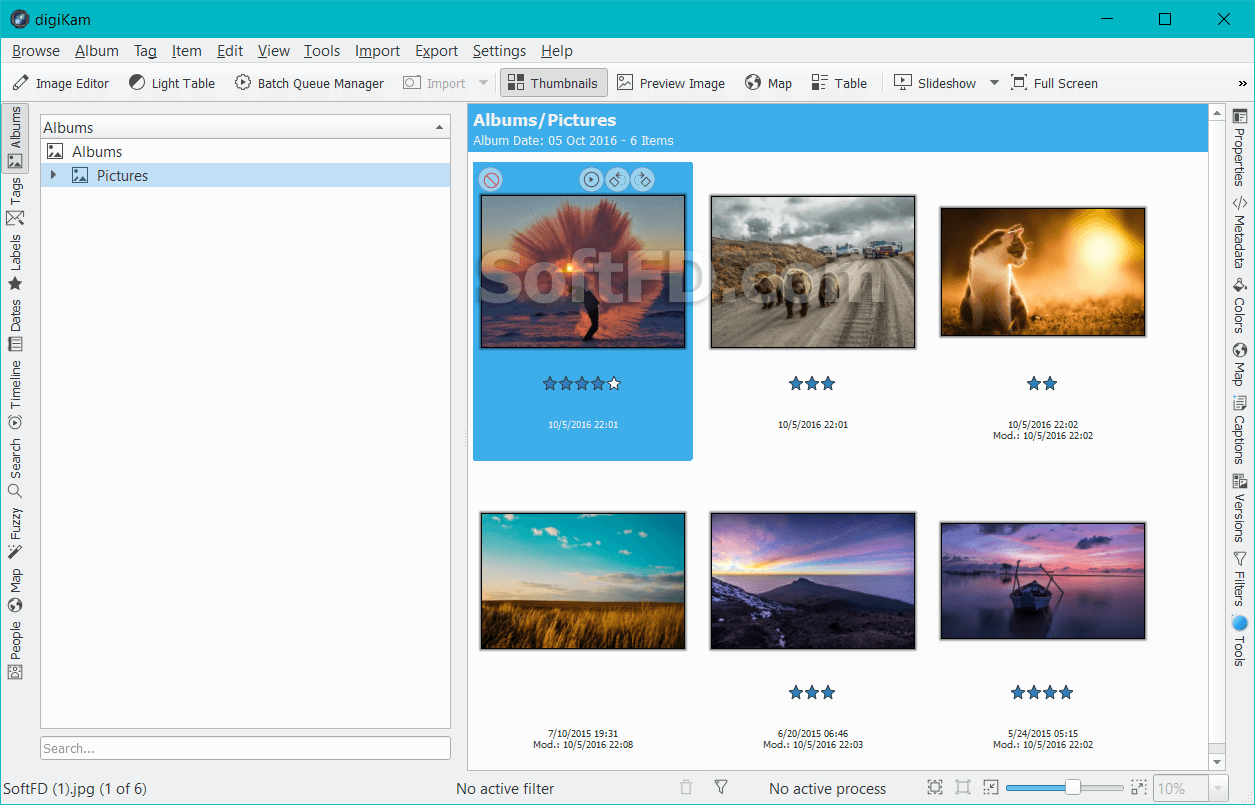Select the root Albums tree item

(245, 152)
